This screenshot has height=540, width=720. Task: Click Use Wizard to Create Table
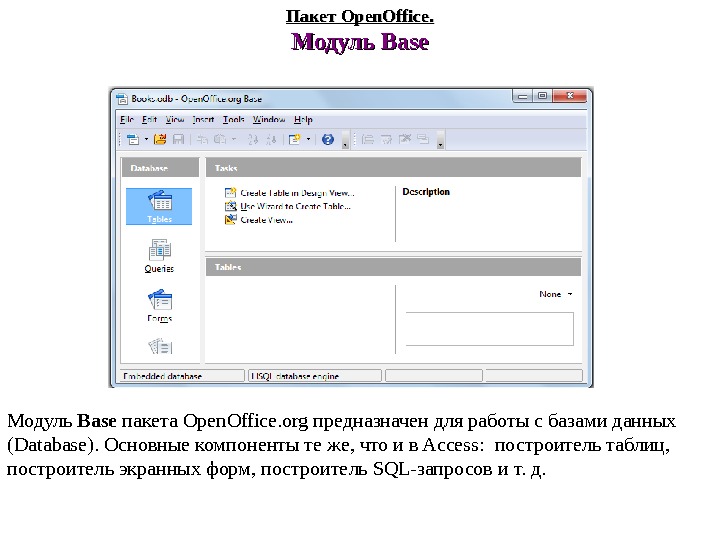click(295, 207)
